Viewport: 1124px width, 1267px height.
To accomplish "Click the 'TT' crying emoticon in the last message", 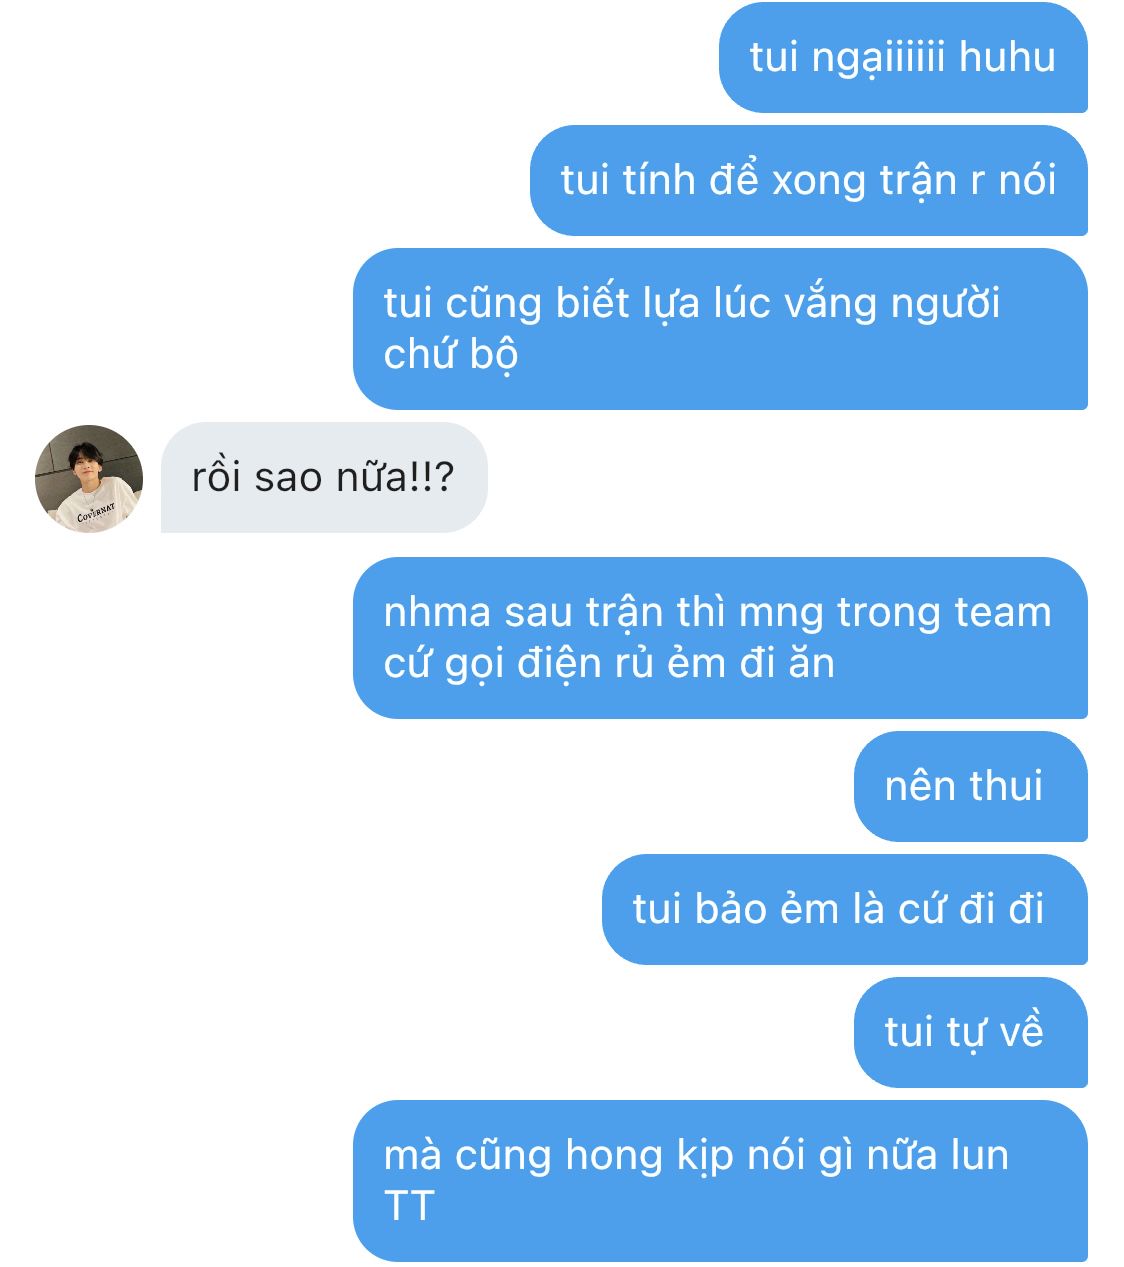I will pyautogui.click(x=409, y=1206).
